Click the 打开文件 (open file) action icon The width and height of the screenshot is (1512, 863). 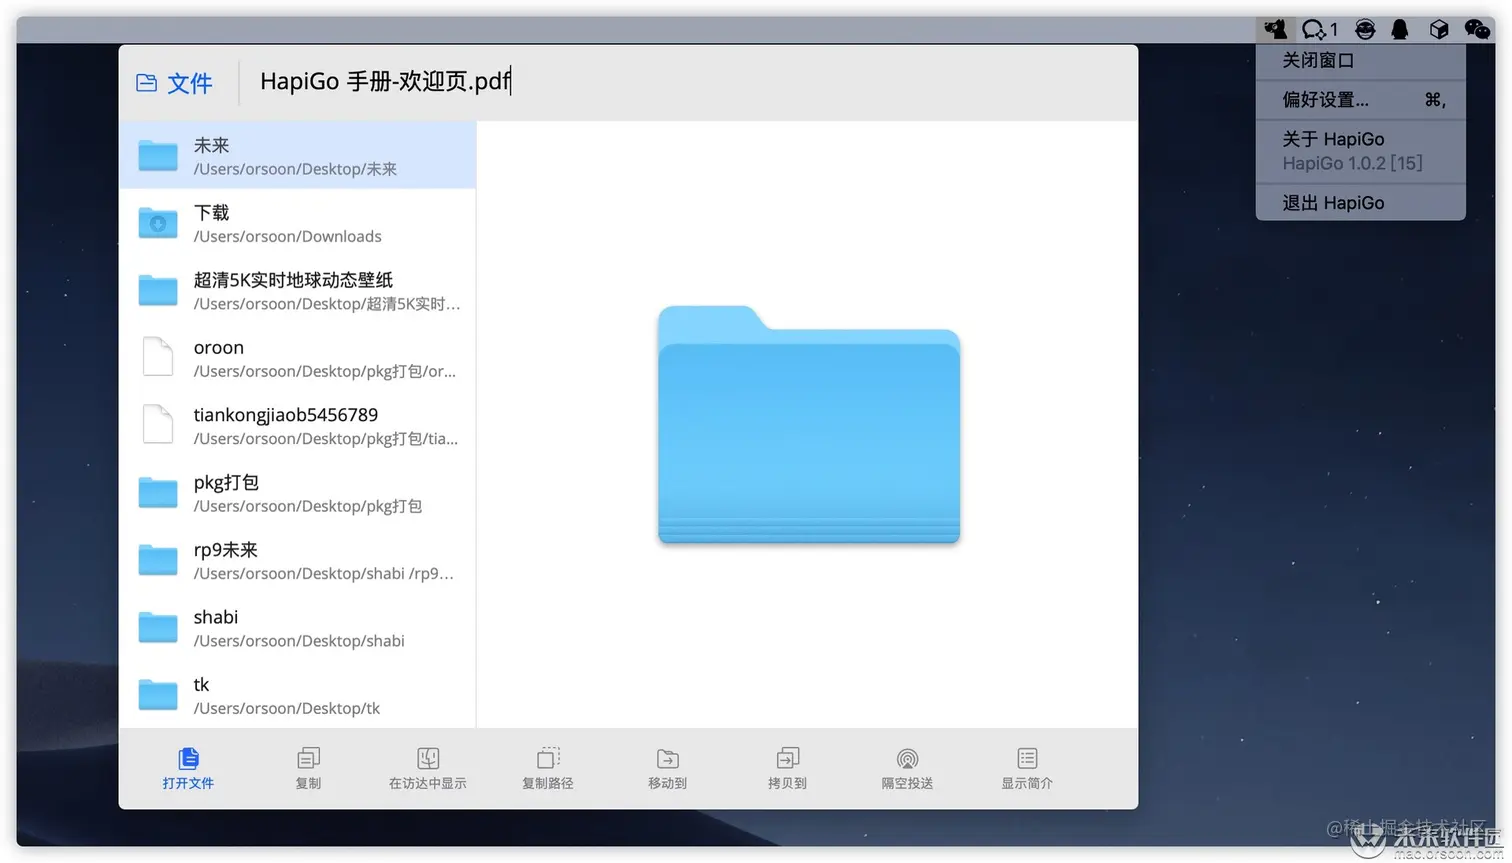[x=188, y=758]
